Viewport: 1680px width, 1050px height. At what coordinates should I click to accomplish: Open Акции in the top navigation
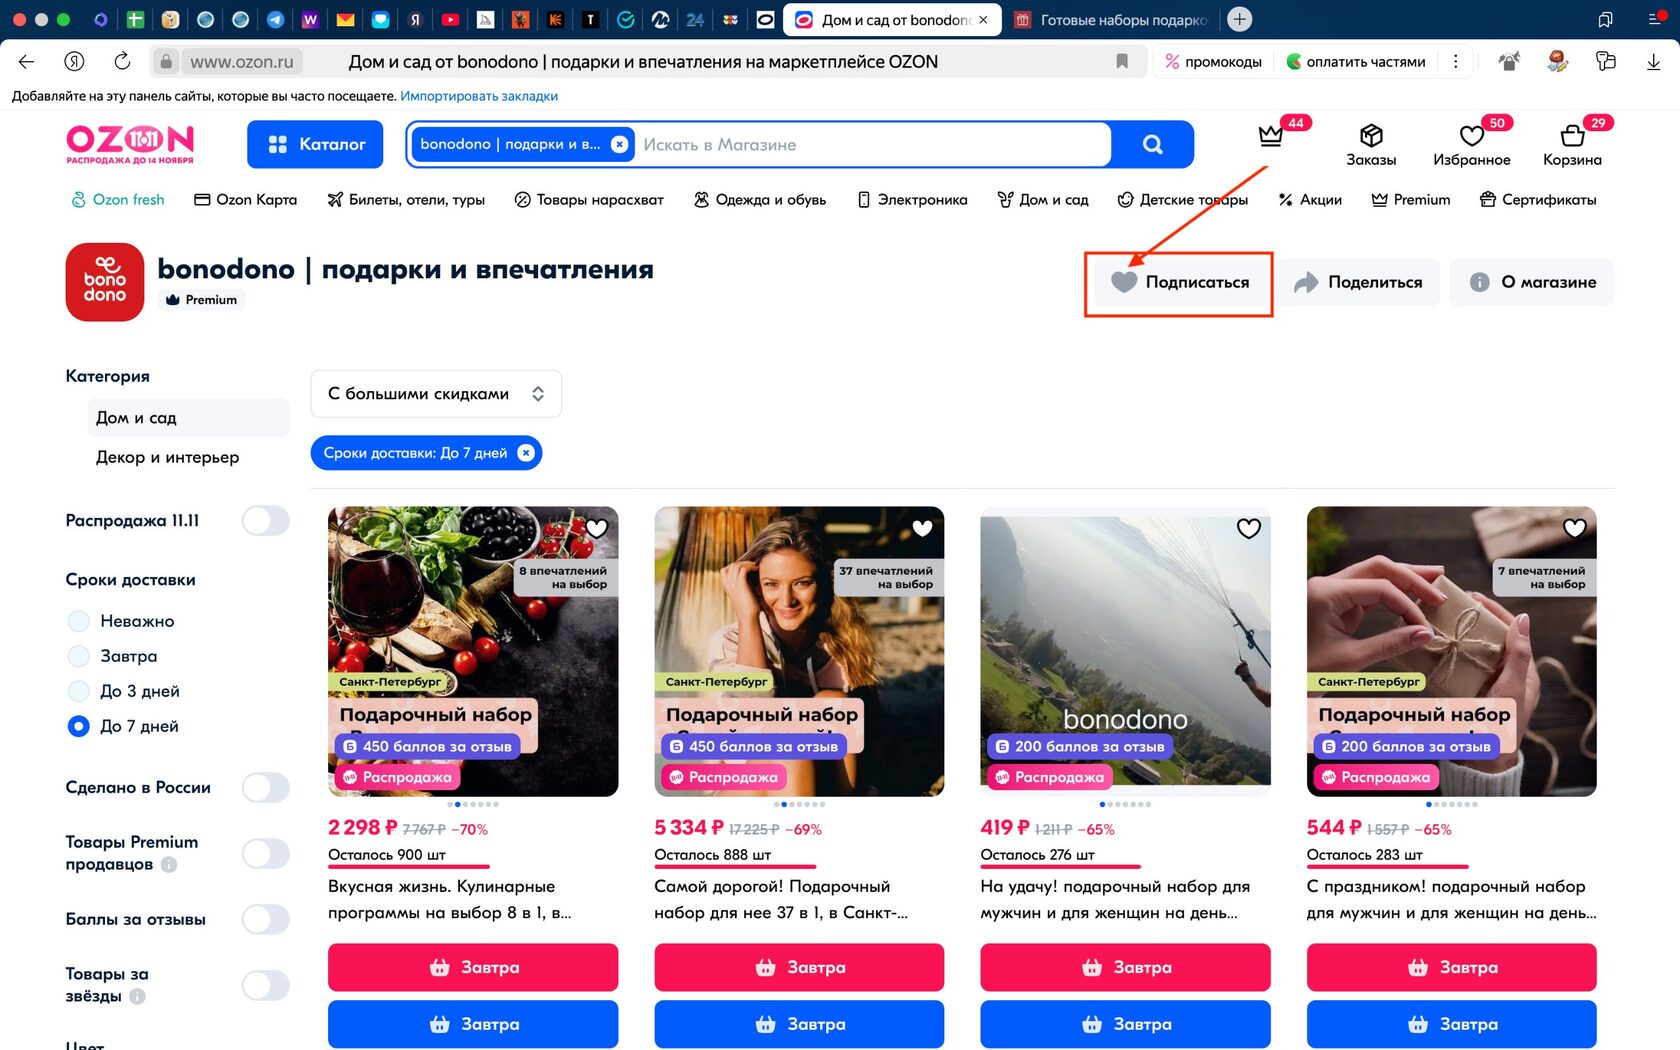point(1310,200)
